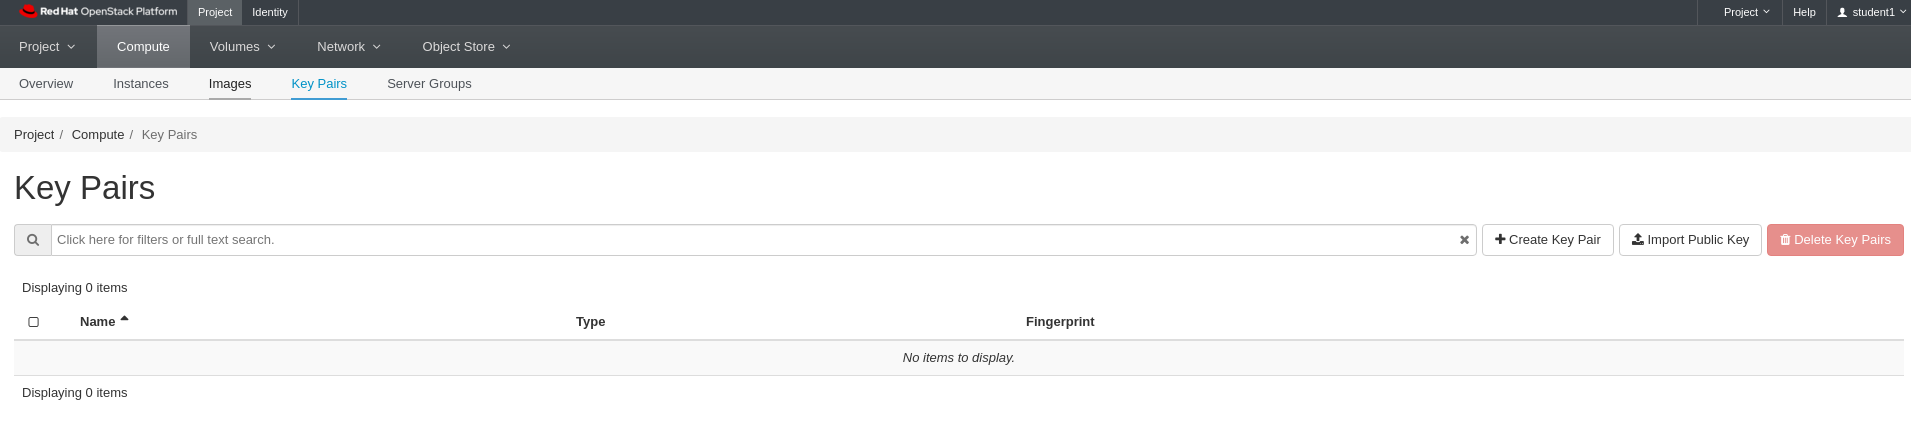Open the Network dropdown menu
1911x425 pixels.
tap(349, 47)
